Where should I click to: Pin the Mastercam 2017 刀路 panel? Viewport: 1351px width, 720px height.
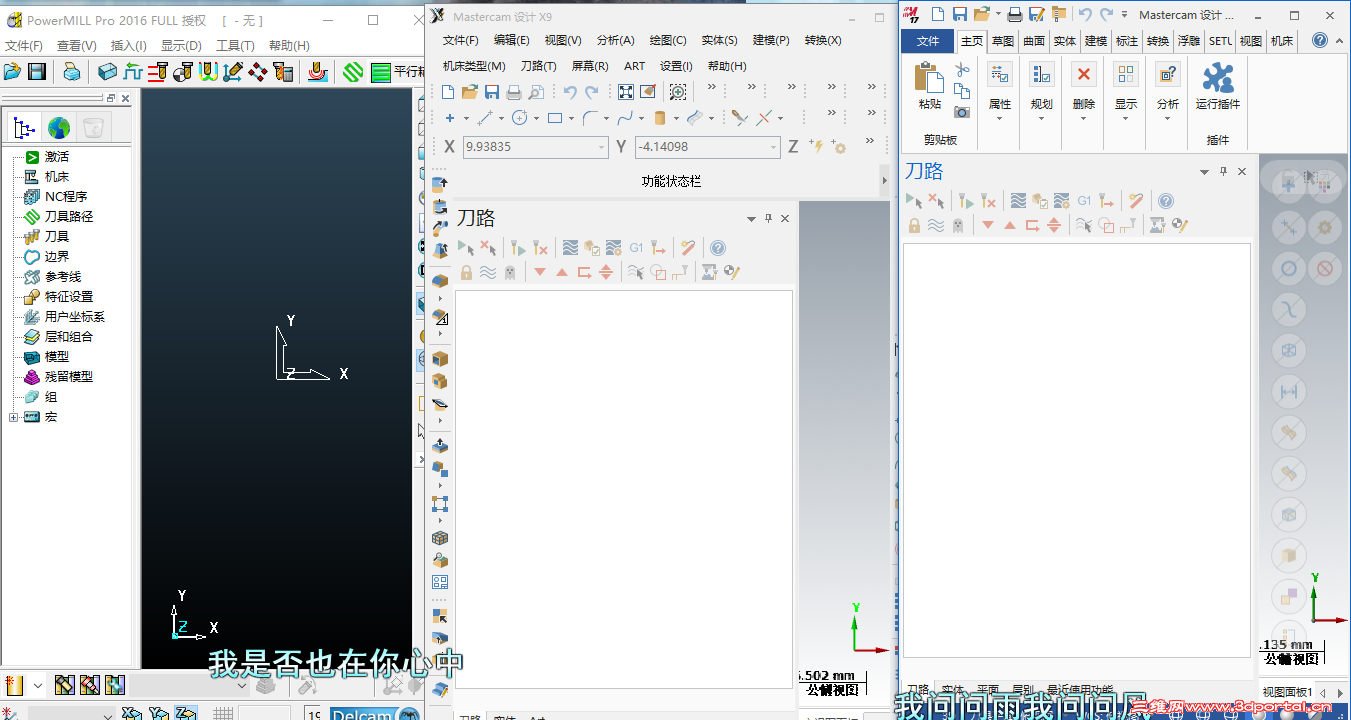pyautogui.click(x=1223, y=172)
